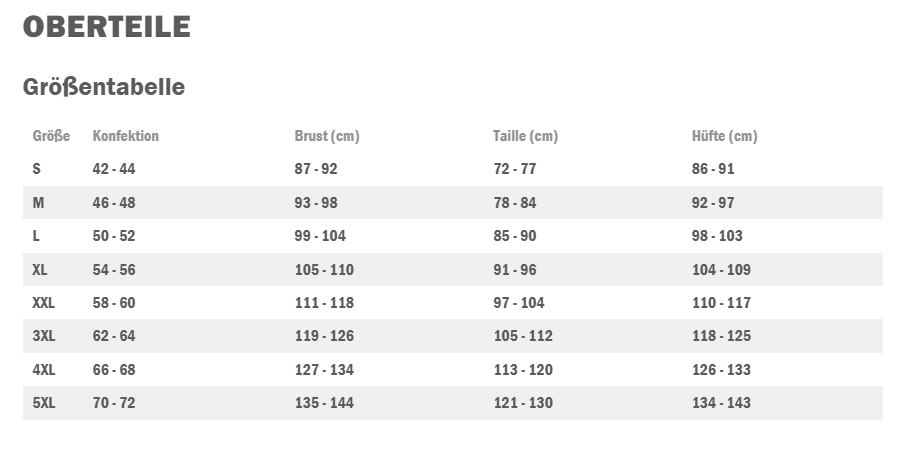Click the OBERTEILE heading
Image resolution: width=922 pixels, height=450 pixels.
pos(106,27)
